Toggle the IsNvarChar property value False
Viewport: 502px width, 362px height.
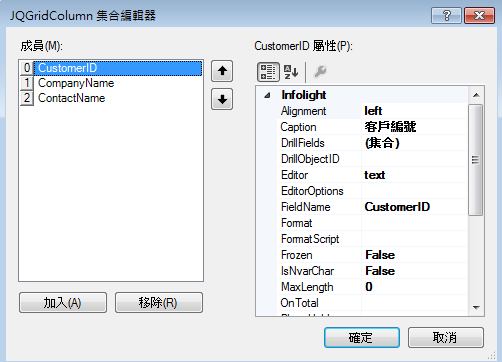click(x=414, y=271)
